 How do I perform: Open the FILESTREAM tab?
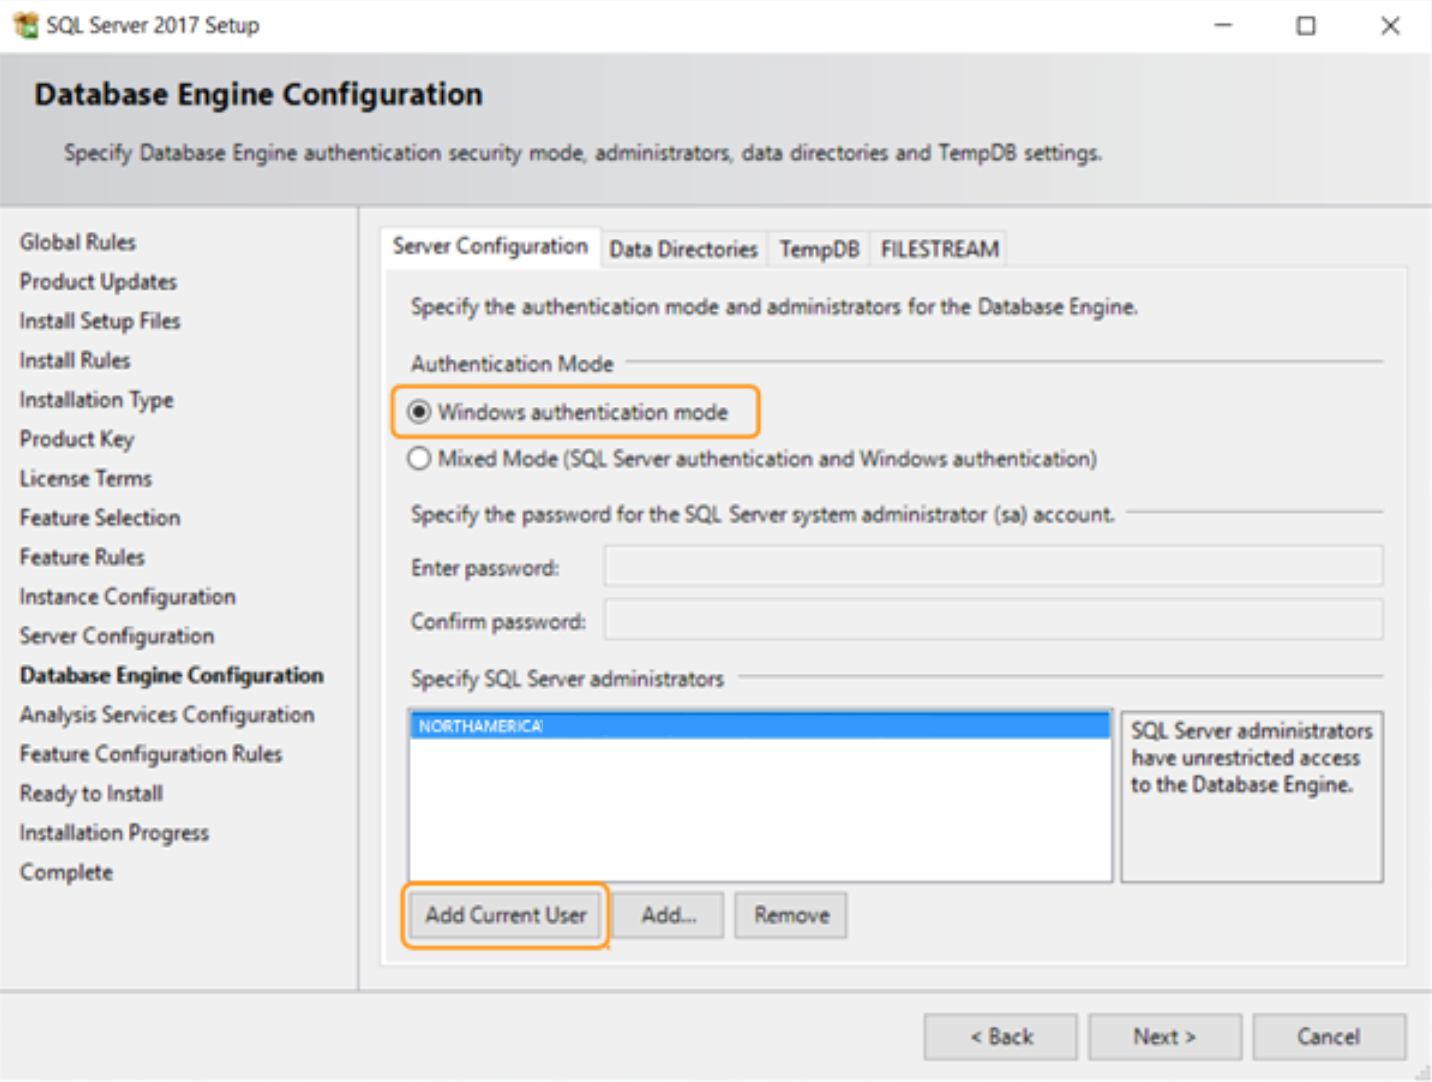938,248
